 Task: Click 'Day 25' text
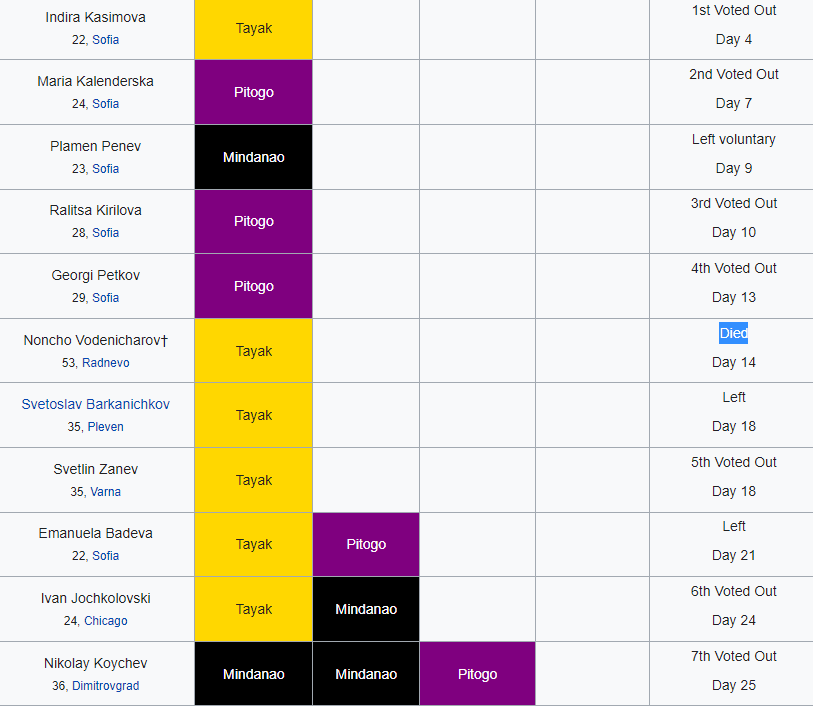(734, 685)
